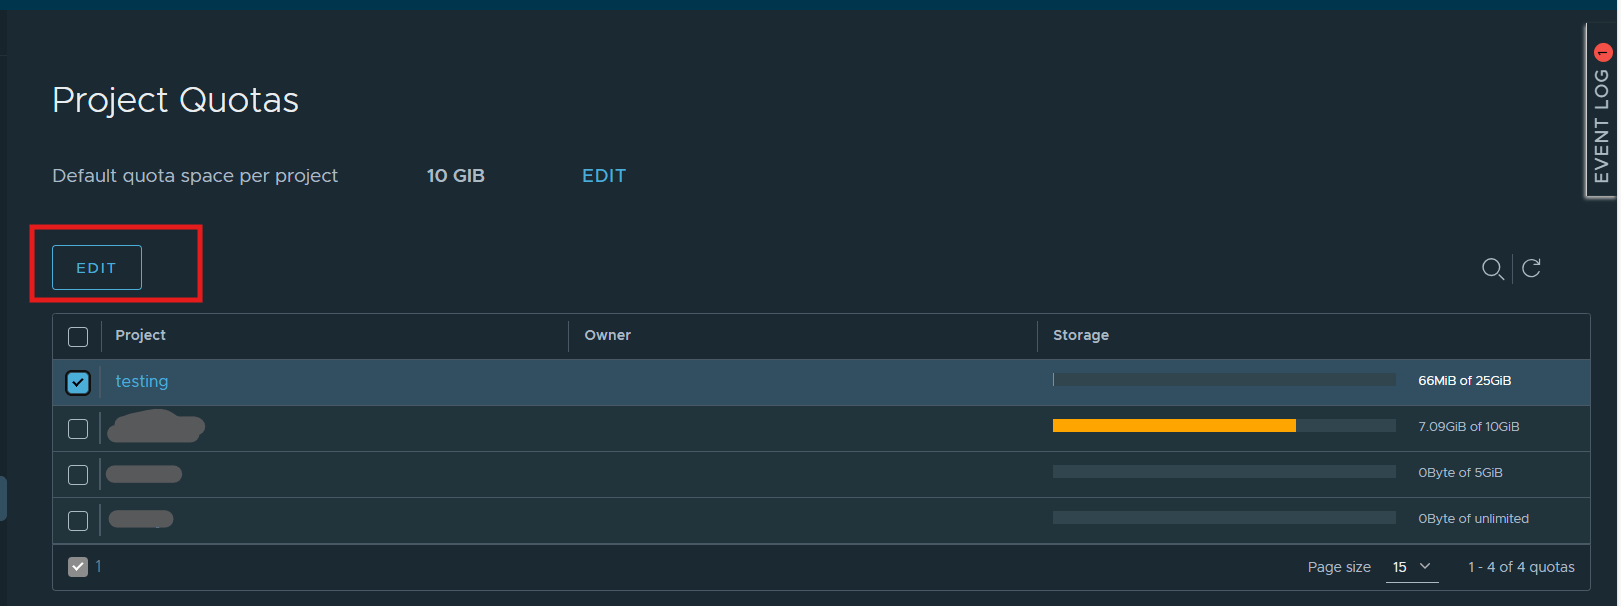Open the redacted project name in second row
1621x606 pixels.
(156, 427)
